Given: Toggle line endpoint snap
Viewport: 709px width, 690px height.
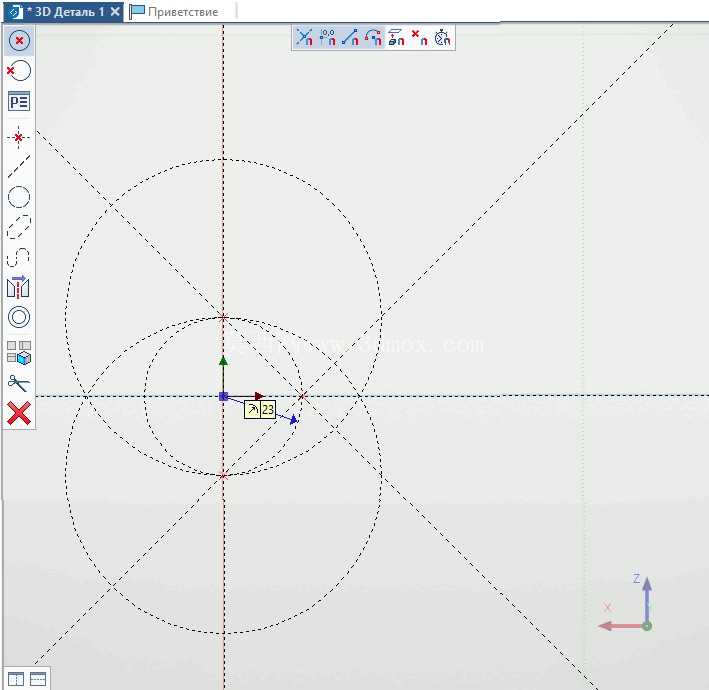Looking at the screenshot, I should click(x=350, y=38).
